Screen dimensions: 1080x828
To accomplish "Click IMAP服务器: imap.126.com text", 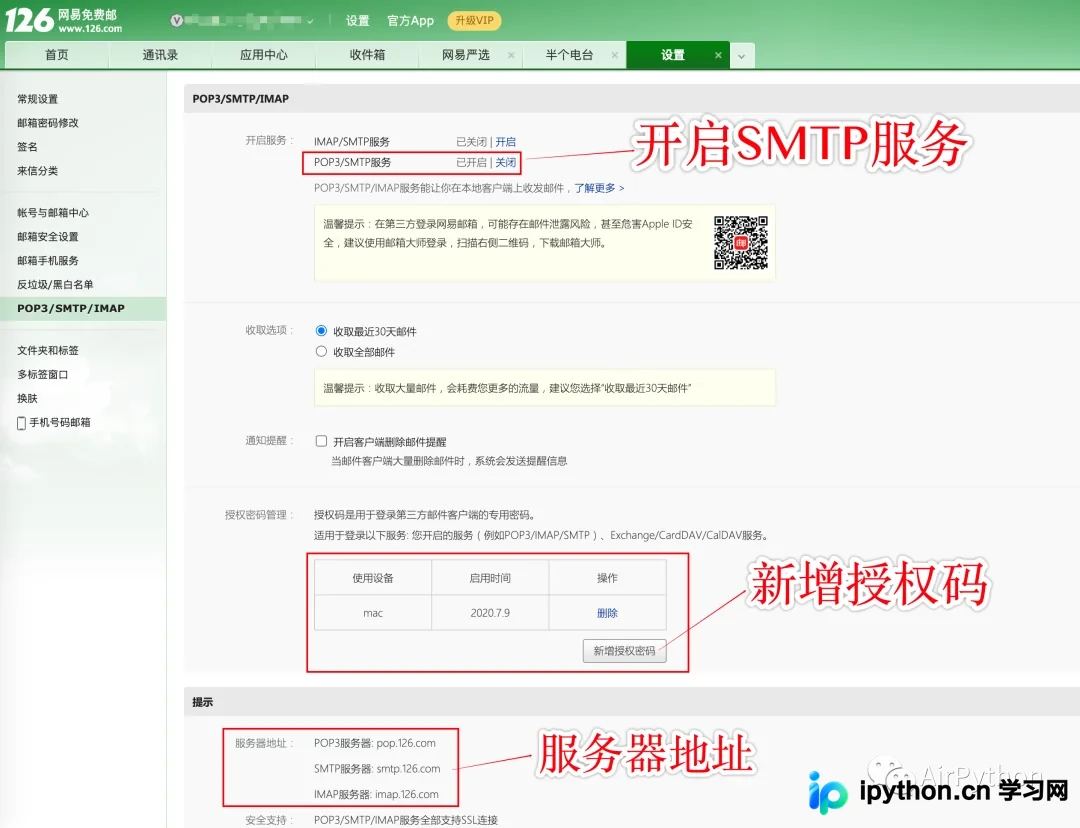I will click(x=376, y=794).
